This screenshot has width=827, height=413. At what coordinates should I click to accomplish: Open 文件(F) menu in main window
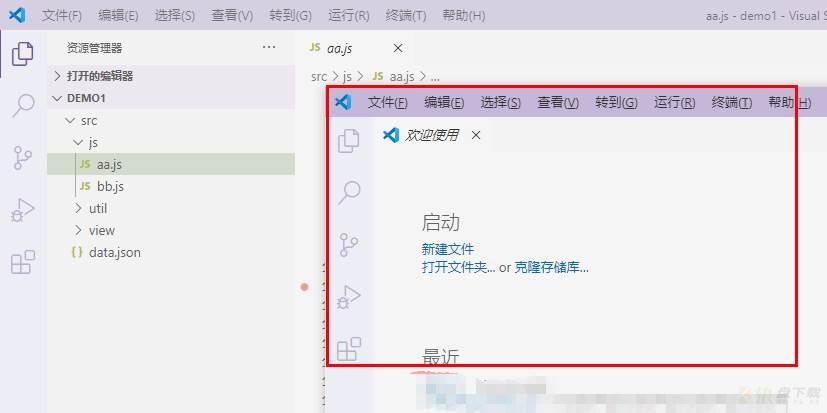click(x=62, y=16)
